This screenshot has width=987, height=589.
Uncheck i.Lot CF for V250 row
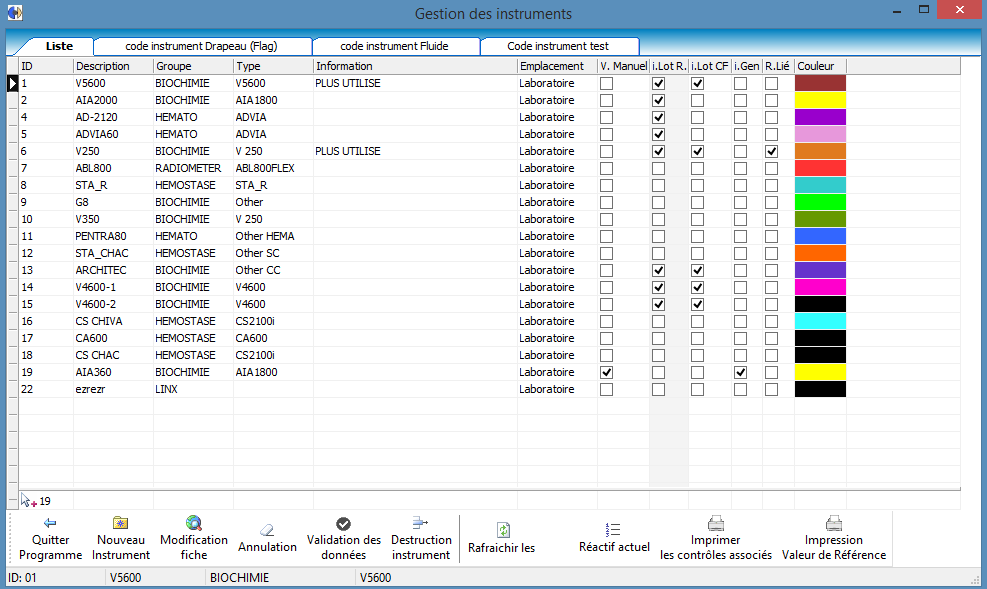pyautogui.click(x=697, y=151)
